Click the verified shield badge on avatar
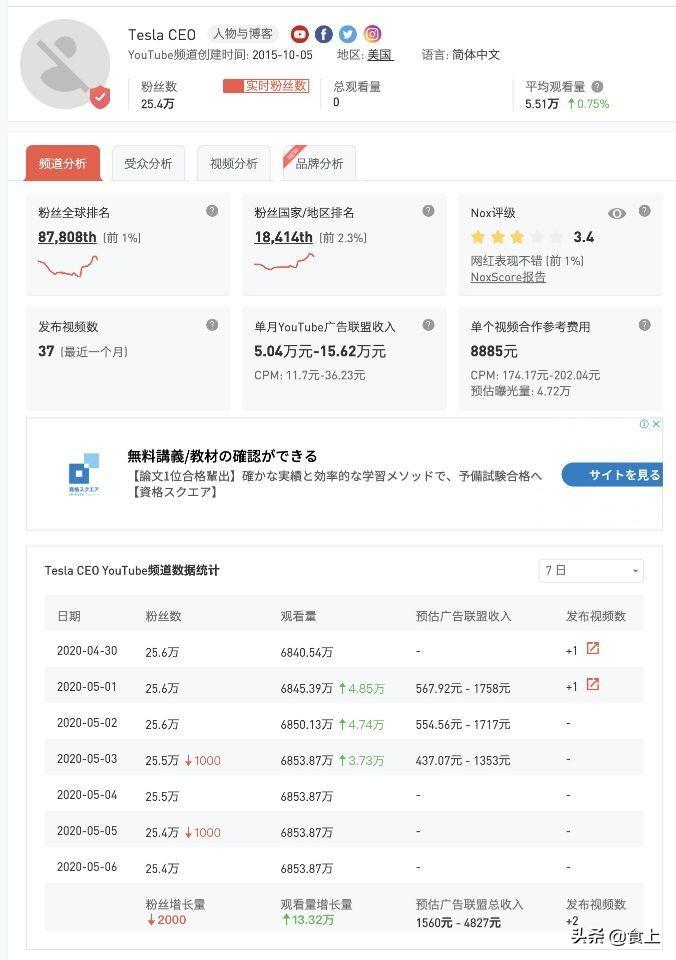Image resolution: width=676 pixels, height=960 pixels. [x=100, y=97]
